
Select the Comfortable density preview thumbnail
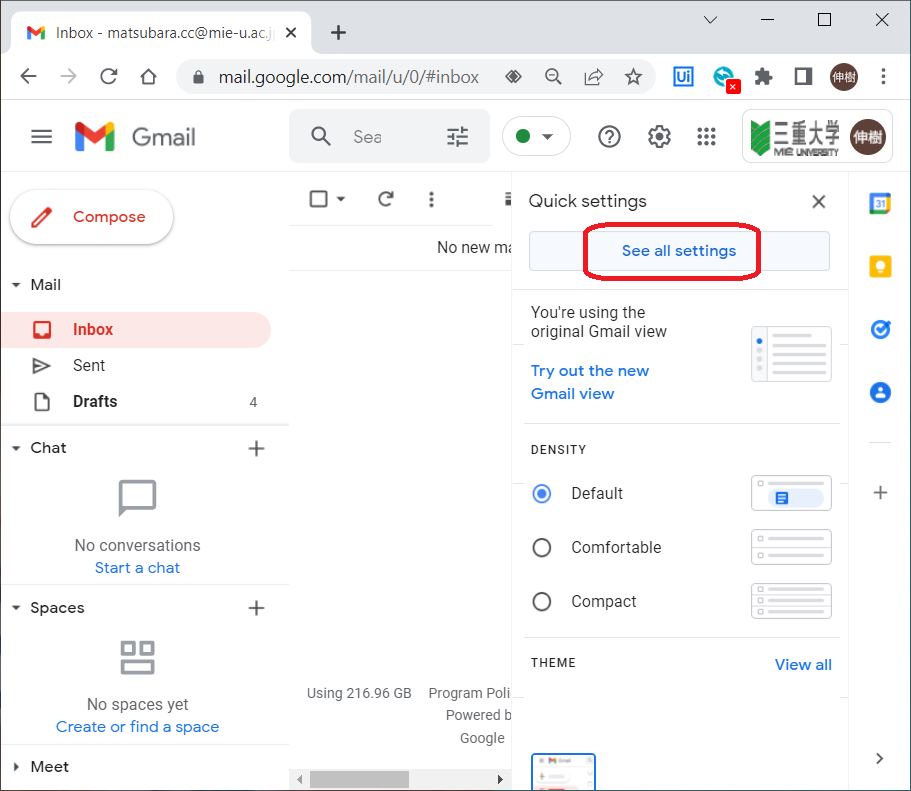[791, 547]
